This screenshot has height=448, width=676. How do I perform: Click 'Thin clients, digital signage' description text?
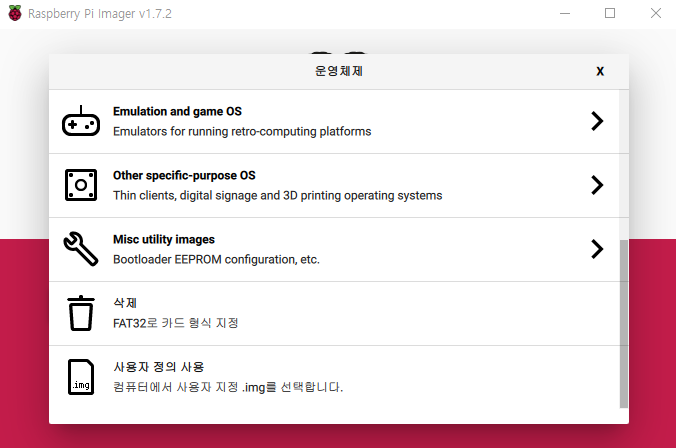[278, 195]
